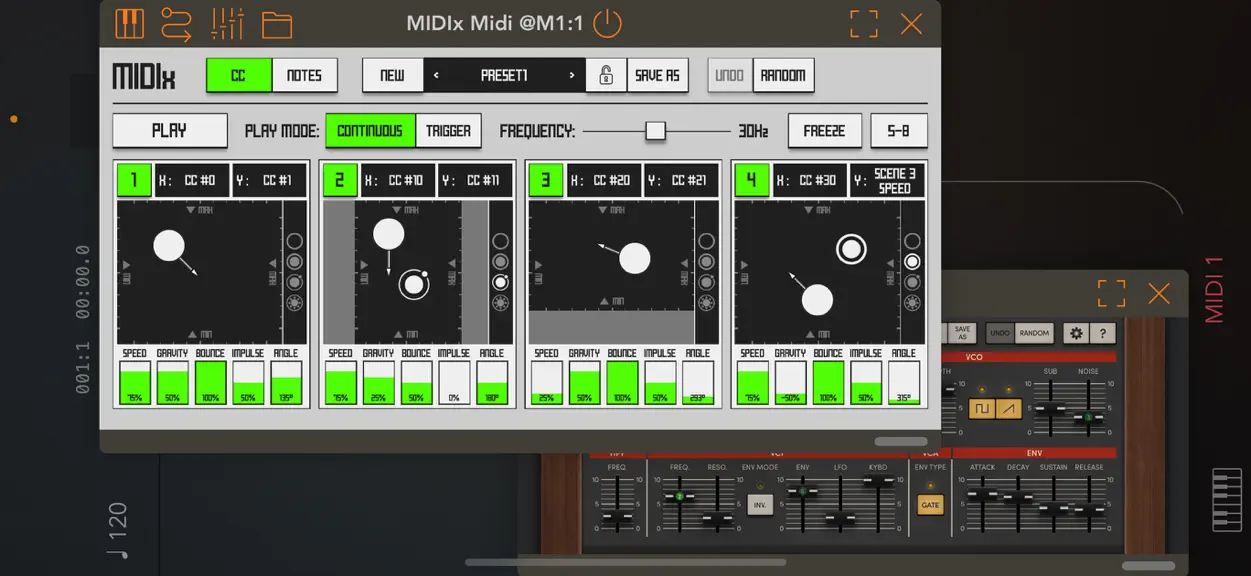
Task: Toggle pad 2 enable button
Action: [340, 180]
